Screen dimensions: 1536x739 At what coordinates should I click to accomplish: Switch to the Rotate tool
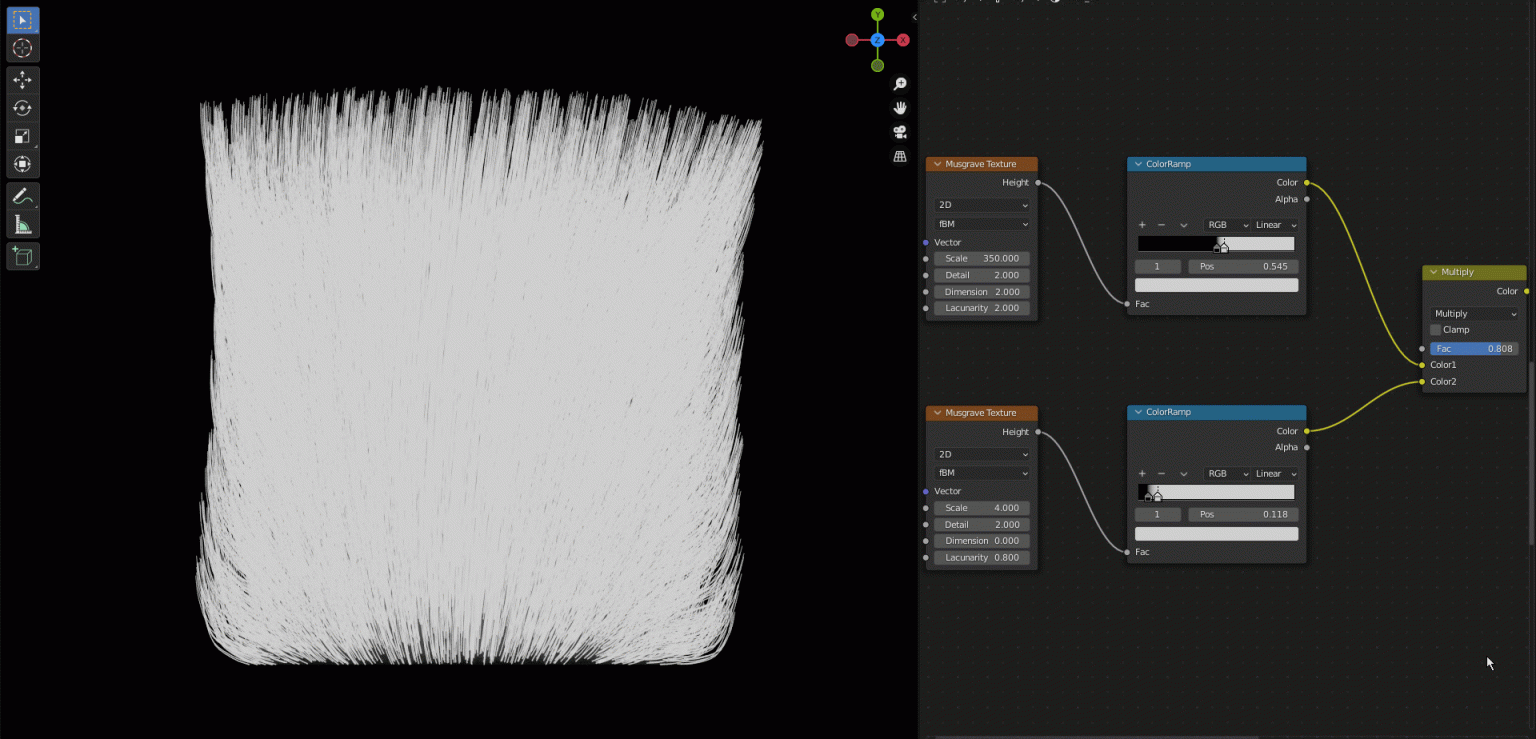pos(22,108)
